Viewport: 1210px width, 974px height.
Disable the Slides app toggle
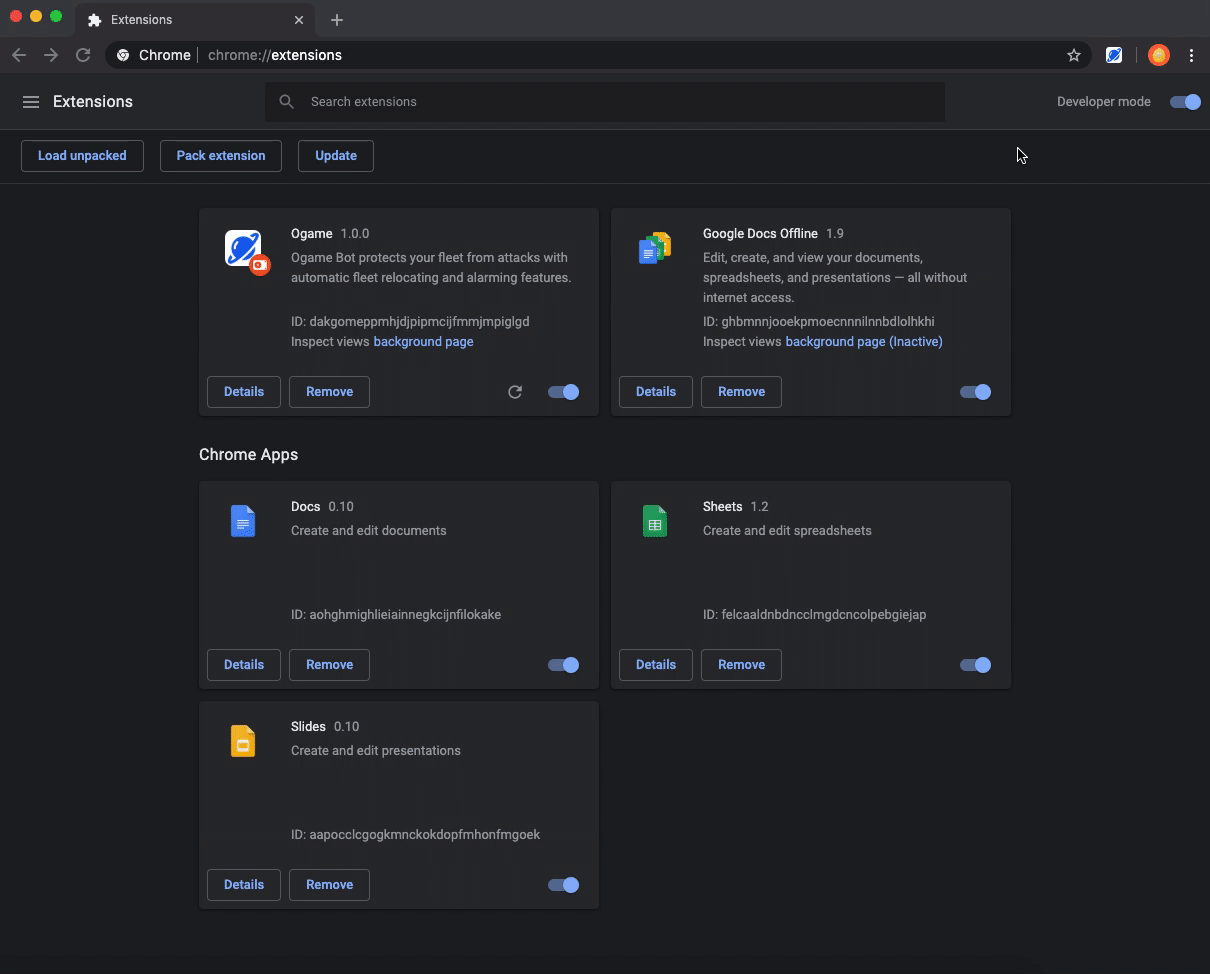point(563,885)
